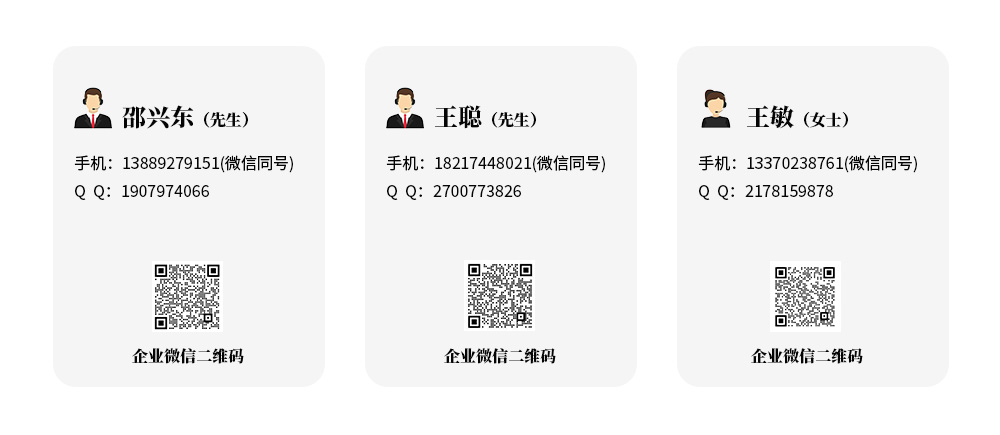Screen dimensions: 1000x435
Task: Click 企业微信二维码 label under 王敏's code
Action: coord(806,356)
